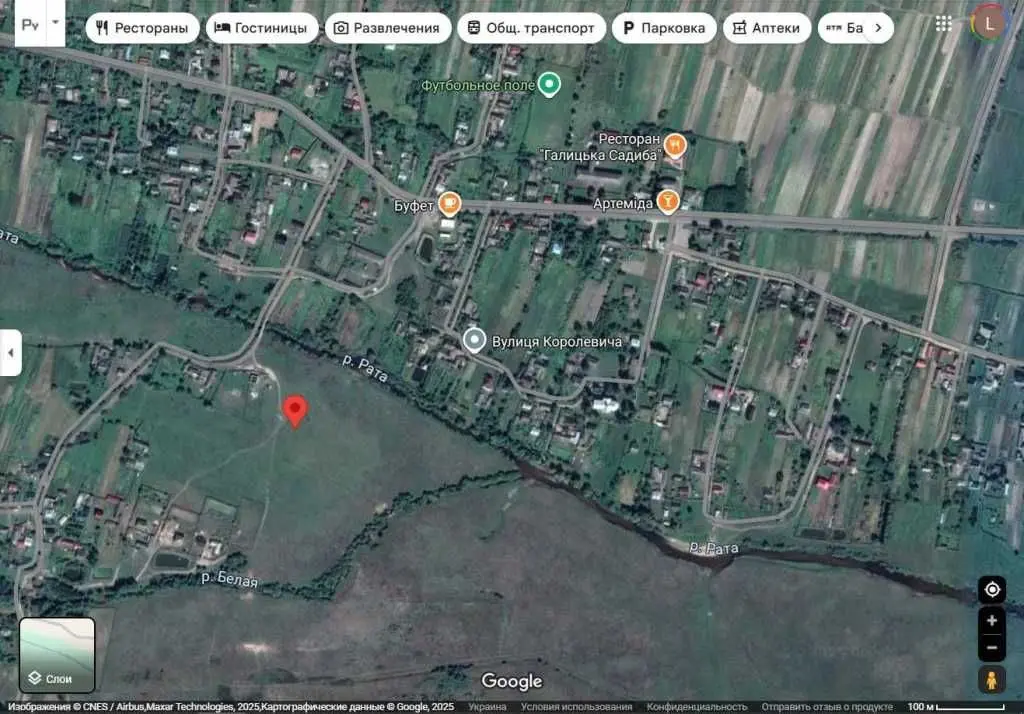The width and height of the screenshot is (1024, 714).
Task: Open the dropdown arrow beside the search box
Action: click(56, 23)
